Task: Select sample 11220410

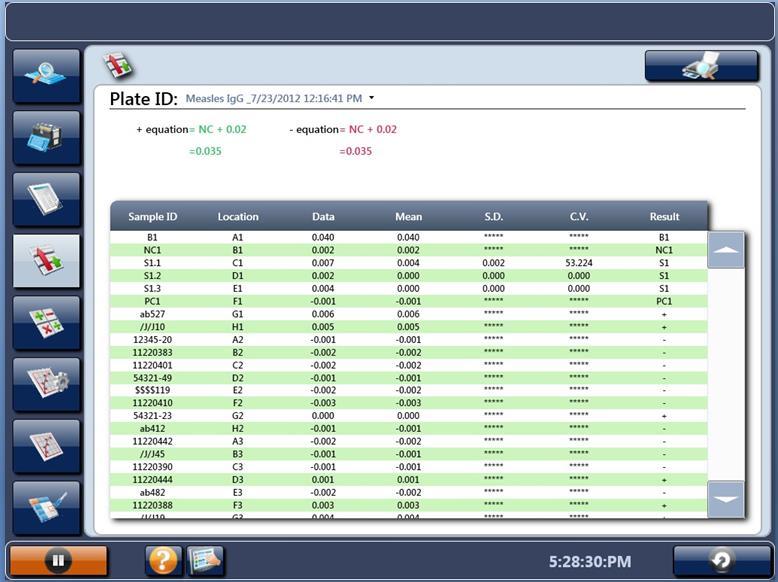Action: click(152, 403)
